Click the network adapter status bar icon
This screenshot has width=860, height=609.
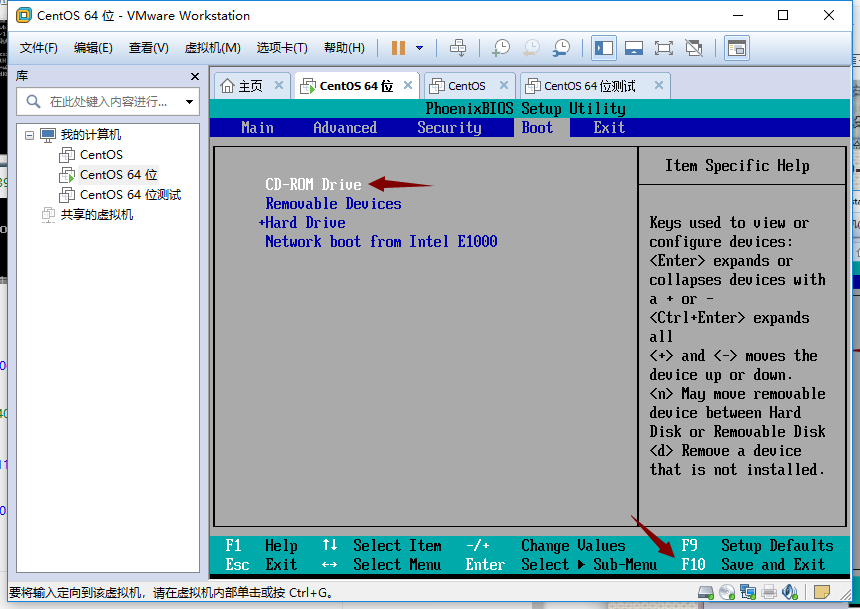(x=748, y=592)
